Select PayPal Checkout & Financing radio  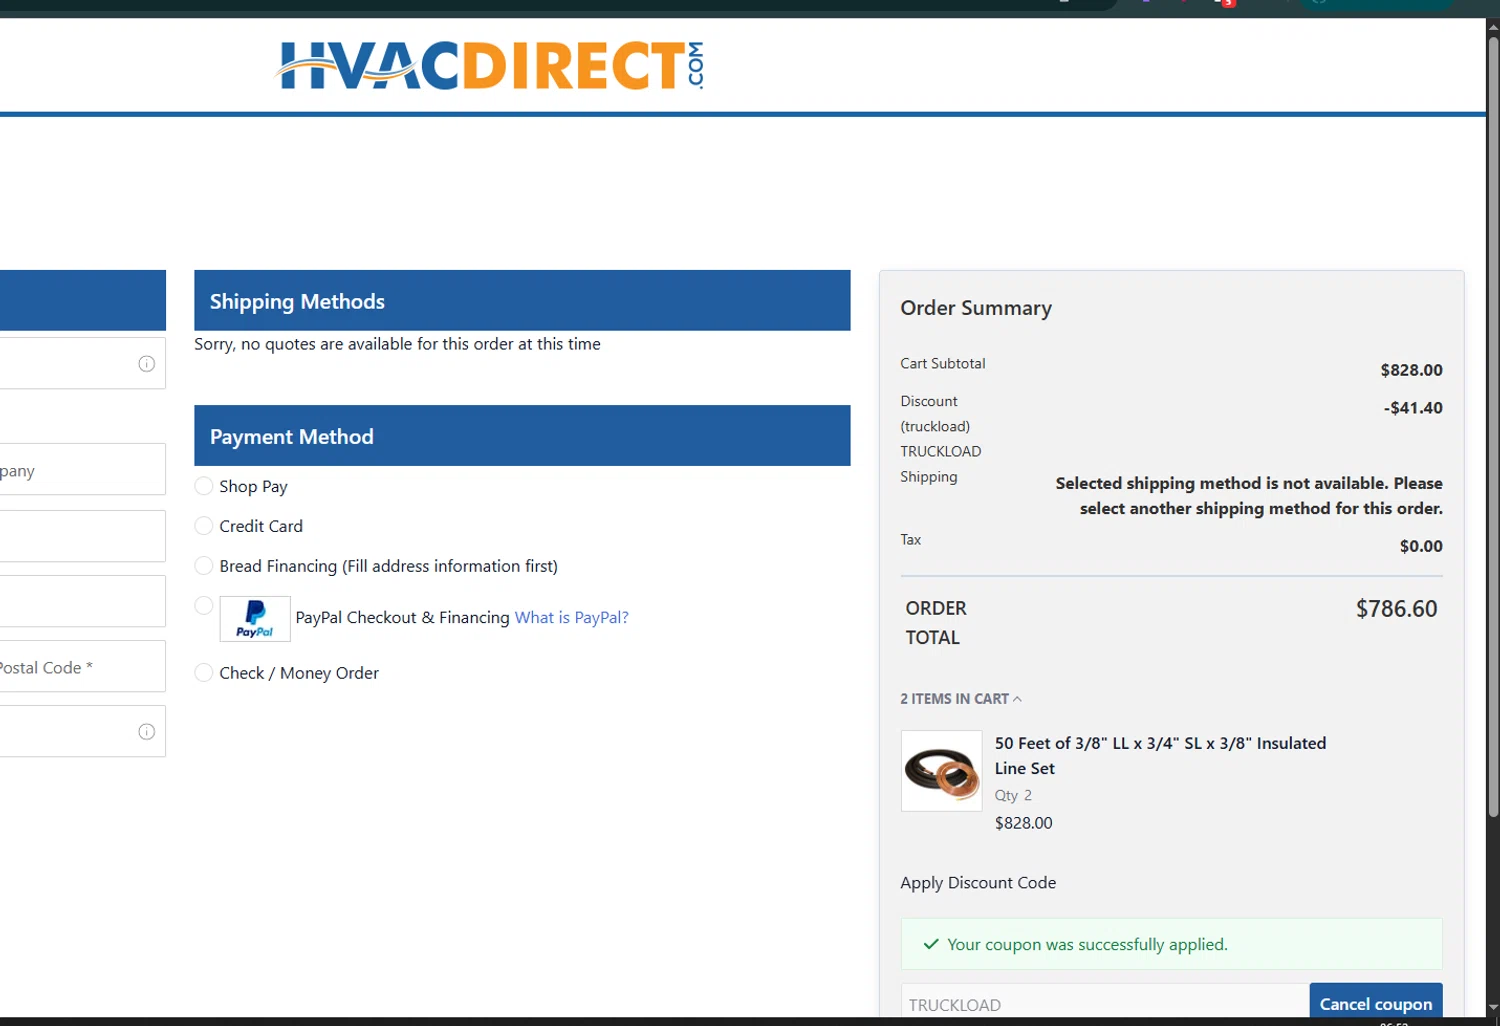[204, 606]
